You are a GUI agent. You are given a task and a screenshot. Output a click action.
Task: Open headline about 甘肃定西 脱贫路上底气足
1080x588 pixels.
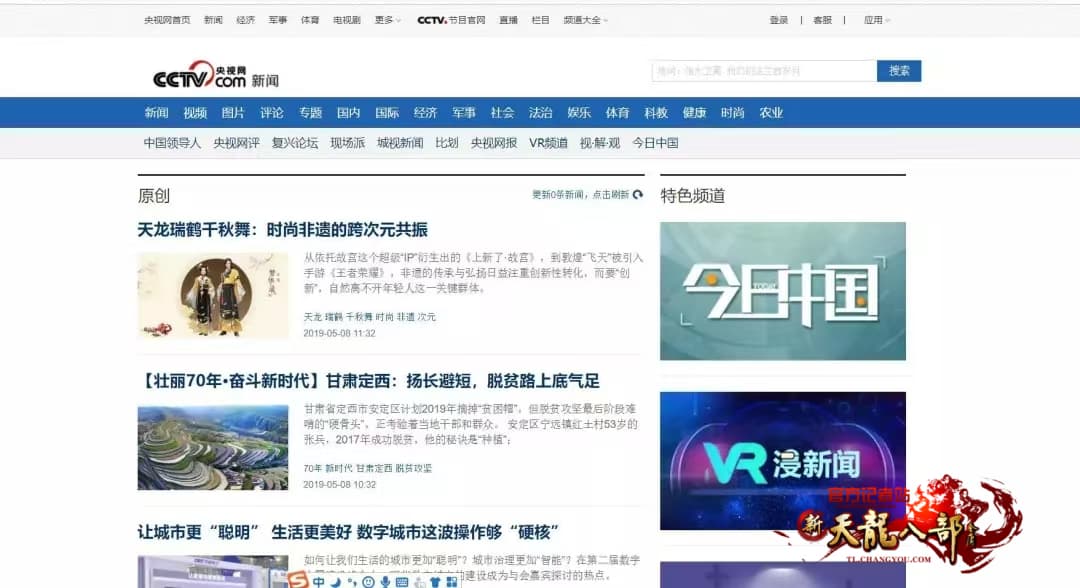click(x=369, y=381)
